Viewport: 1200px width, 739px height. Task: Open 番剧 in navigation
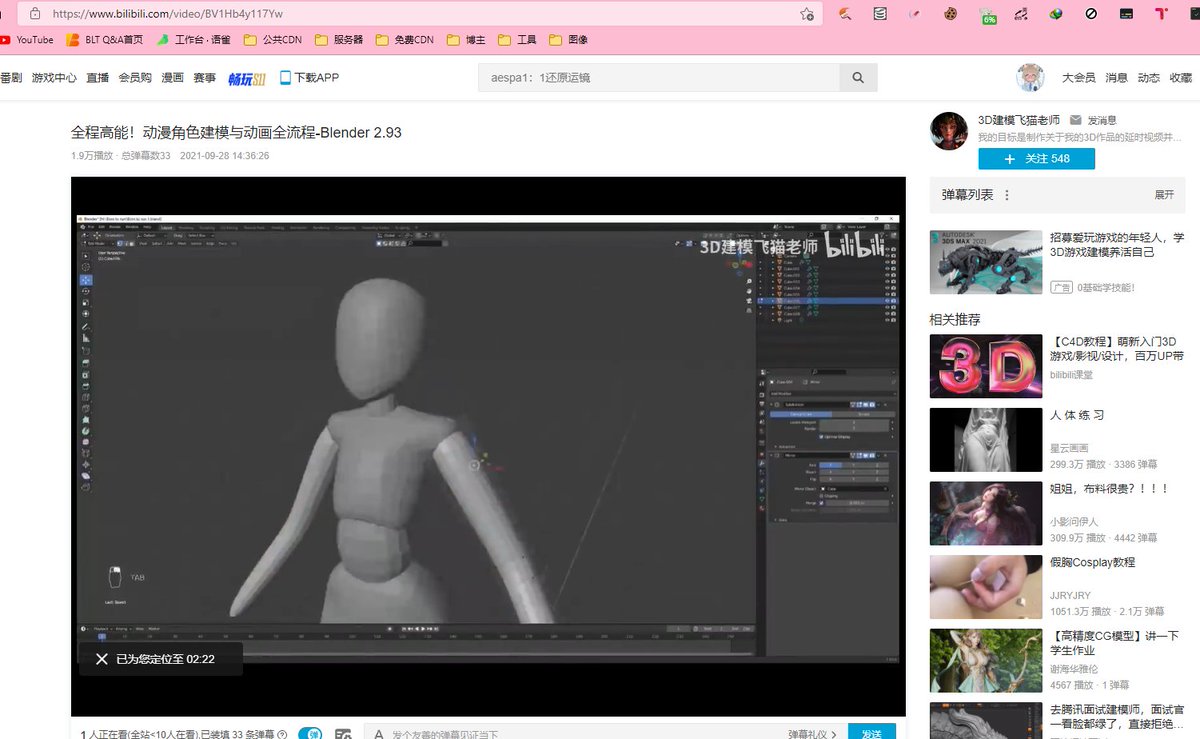pyautogui.click(x=11, y=78)
